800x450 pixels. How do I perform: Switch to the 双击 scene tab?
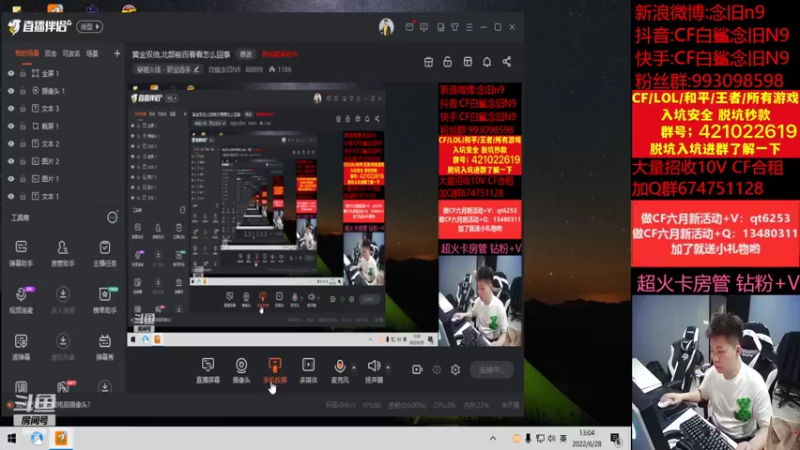51,54
